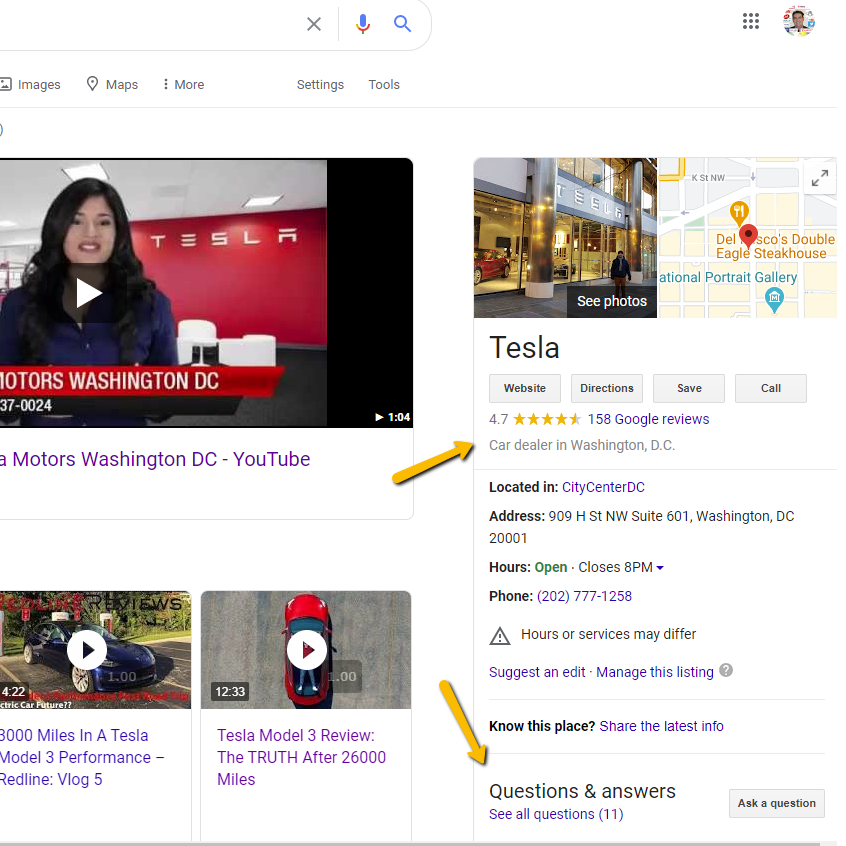Image resolution: width=846 pixels, height=846 pixels.
Task: Click the Directions button
Action: coord(606,388)
